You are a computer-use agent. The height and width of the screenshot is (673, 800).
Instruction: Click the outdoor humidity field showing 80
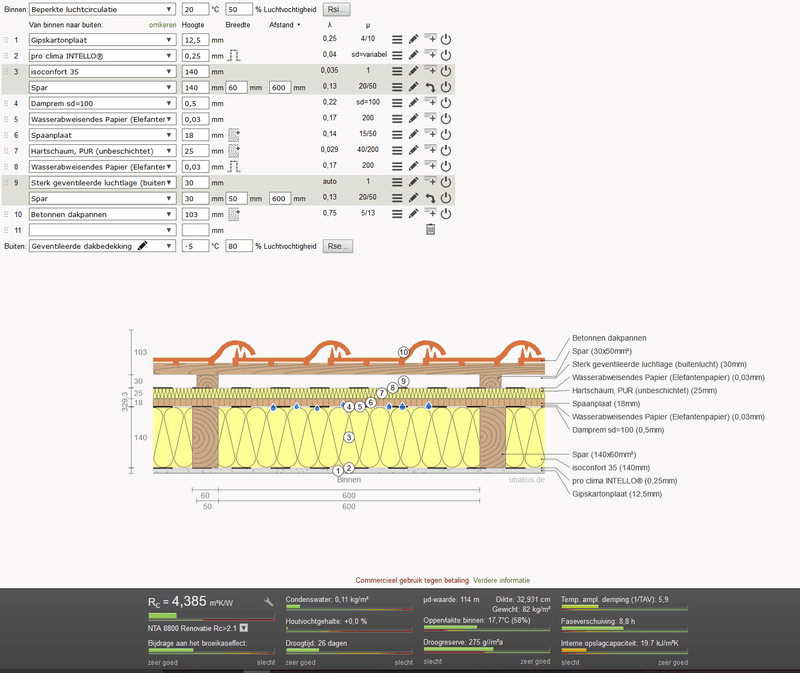[239, 246]
